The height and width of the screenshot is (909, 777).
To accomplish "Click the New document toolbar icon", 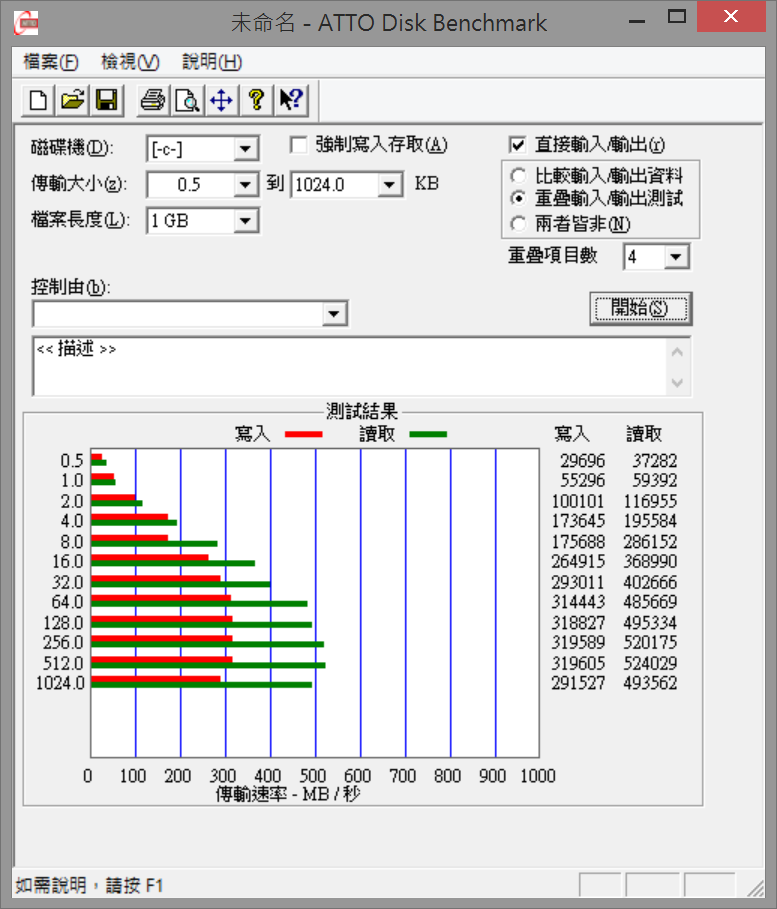I will 38,100.
